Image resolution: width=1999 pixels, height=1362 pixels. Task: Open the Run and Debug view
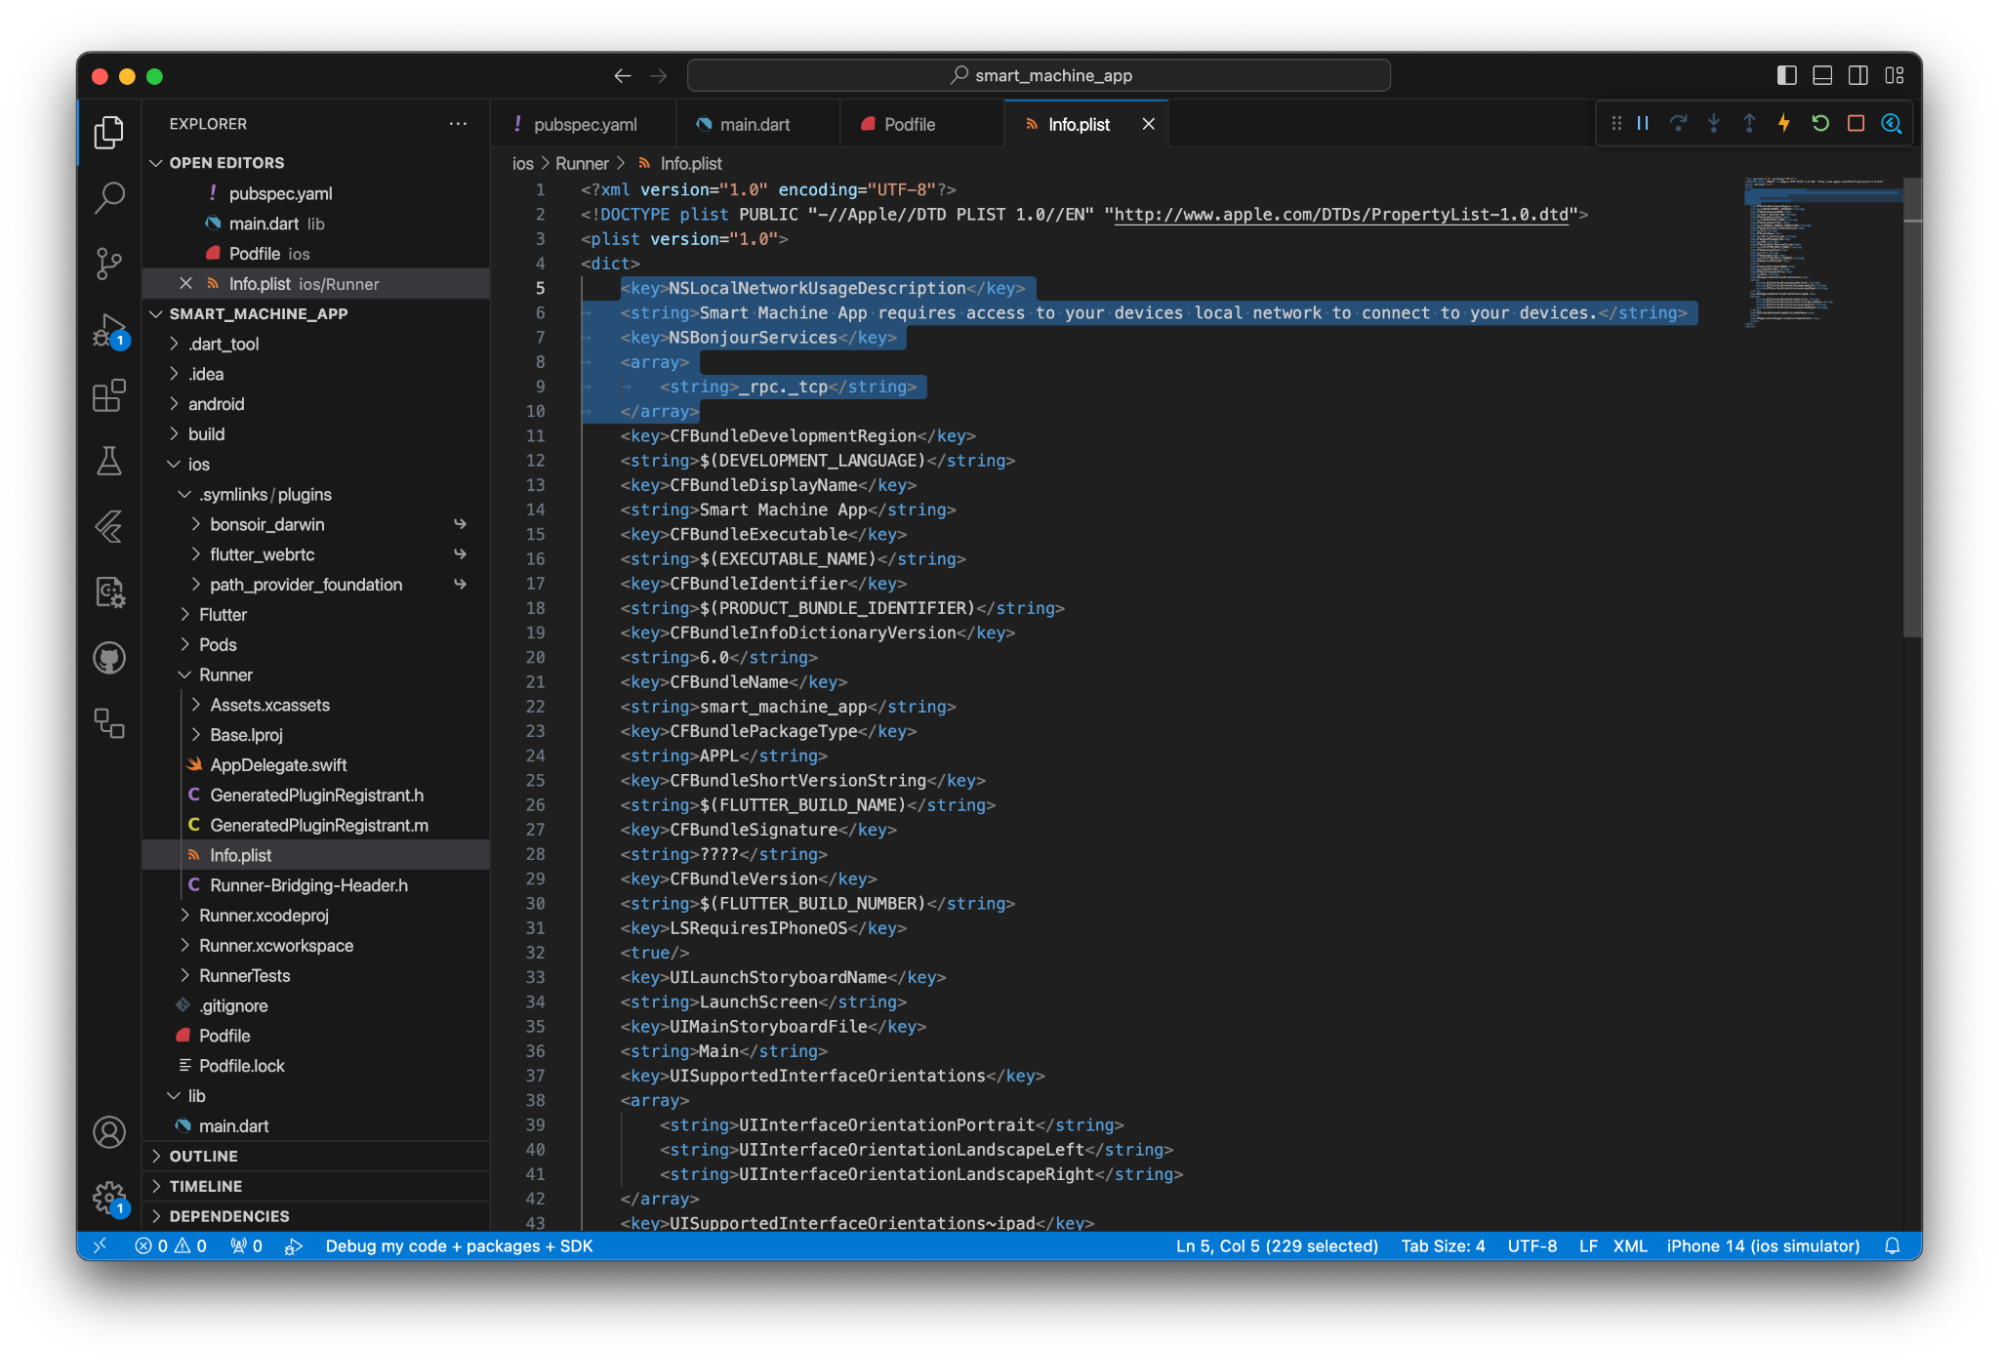click(108, 329)
